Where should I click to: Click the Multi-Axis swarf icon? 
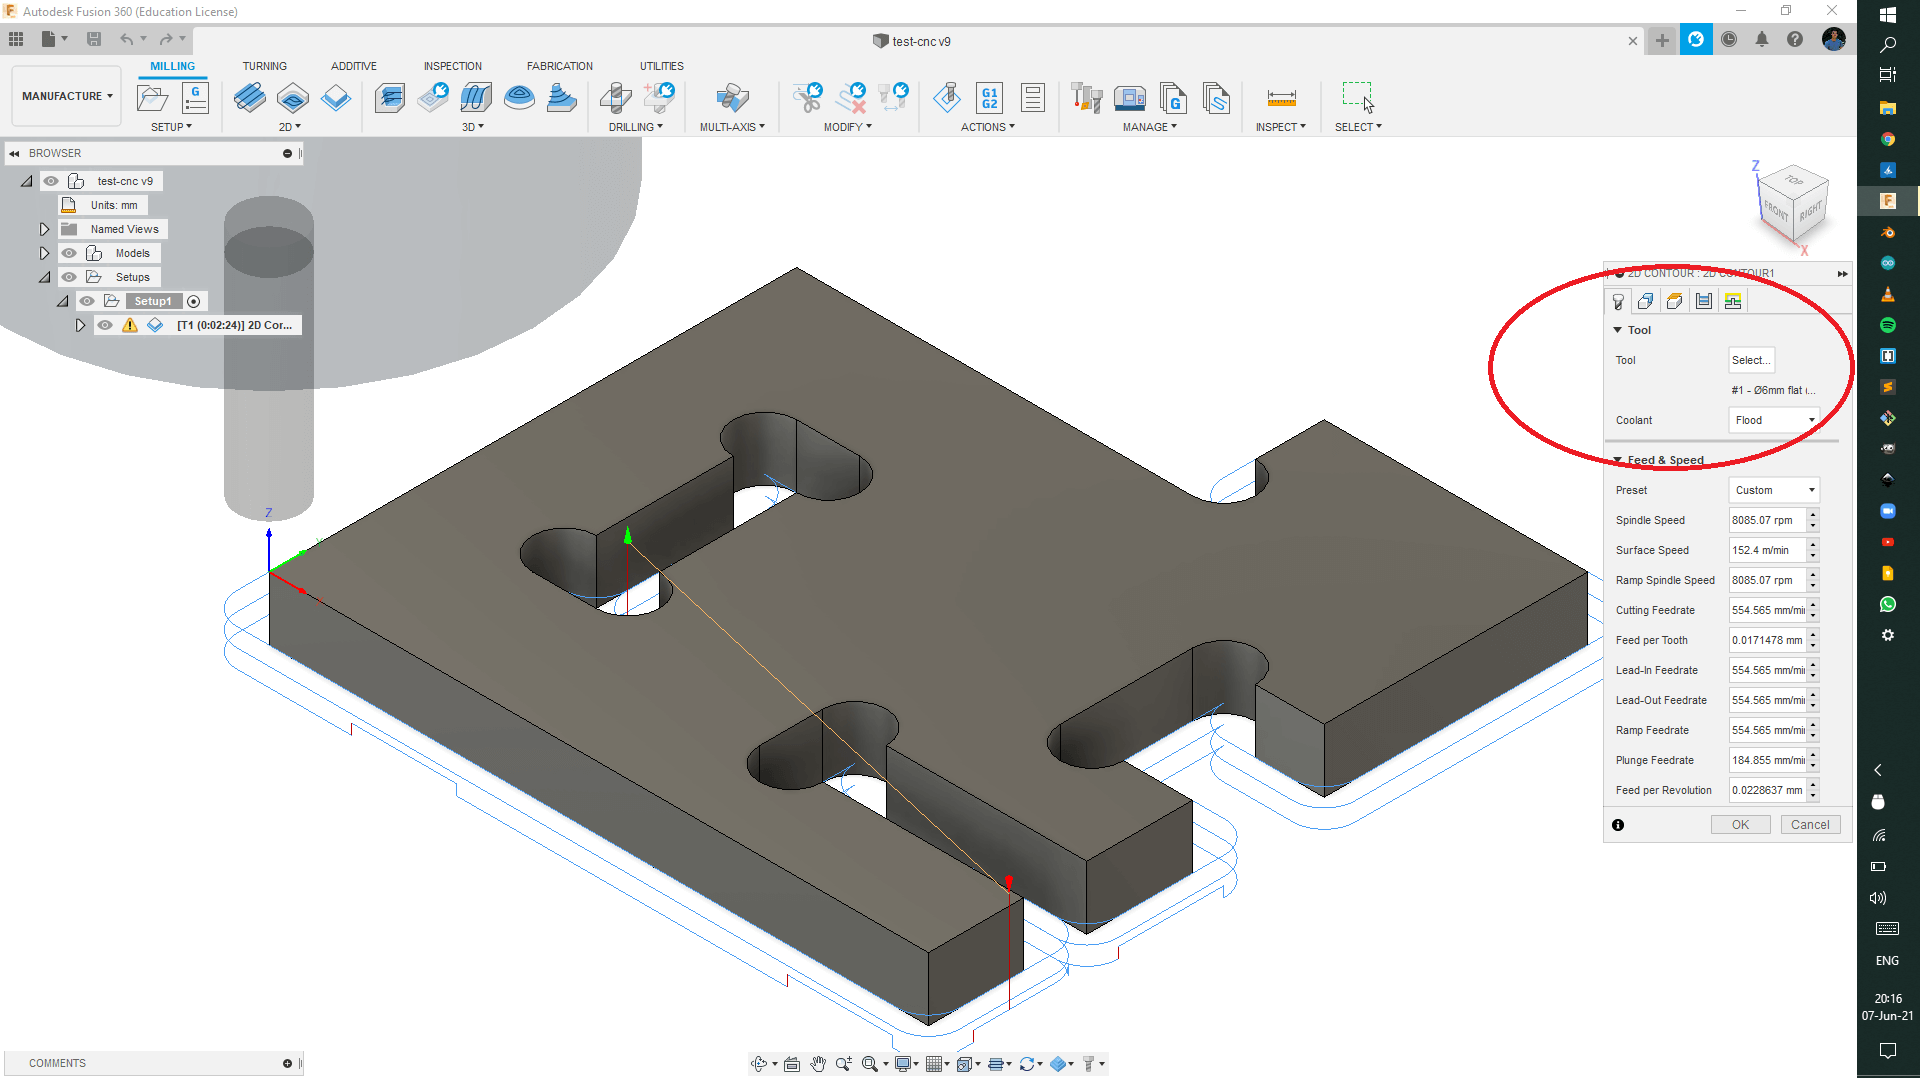pos(732,98)
